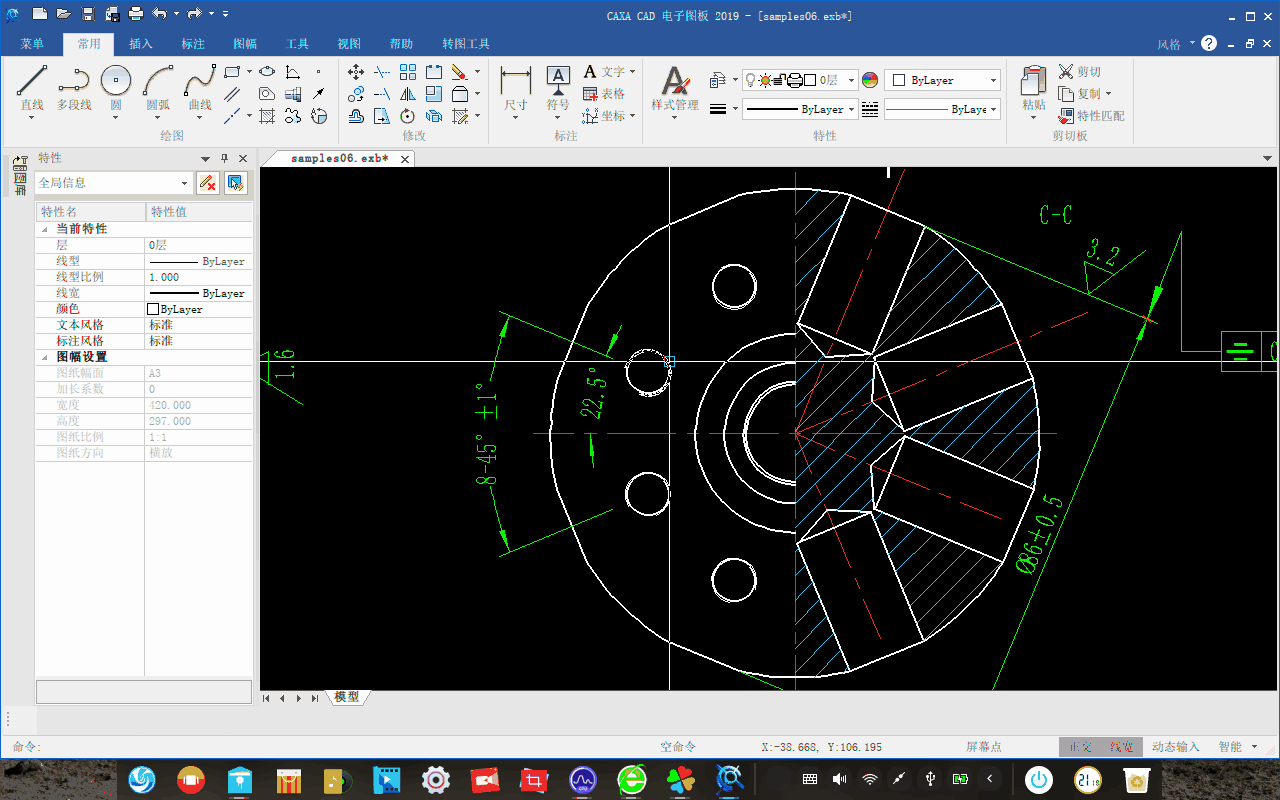Select the parallel lines tool
The height and width of the screenshot is (800, 1280).
(232, 94)
